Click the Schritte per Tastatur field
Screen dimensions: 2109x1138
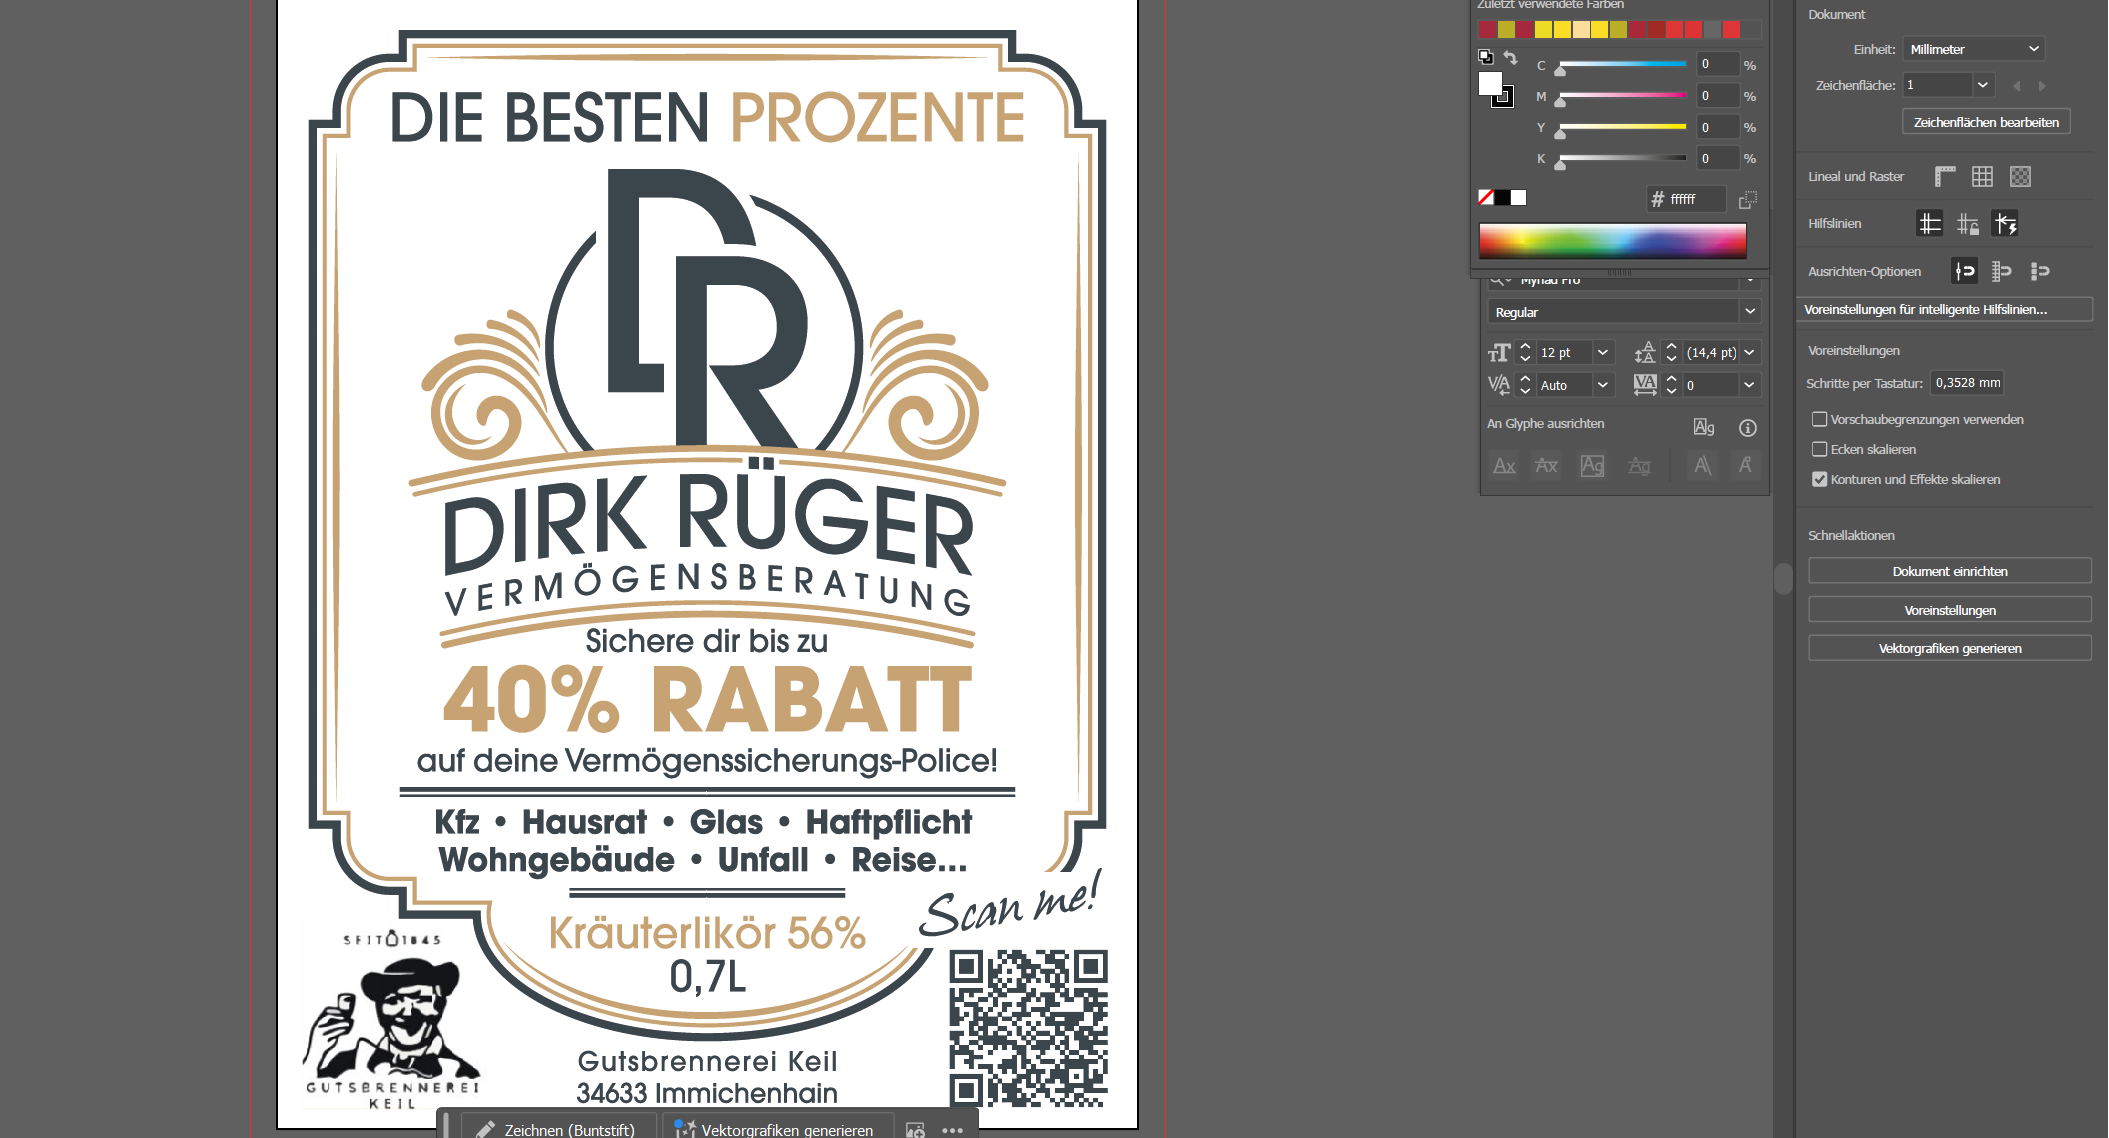point(1967,383)
